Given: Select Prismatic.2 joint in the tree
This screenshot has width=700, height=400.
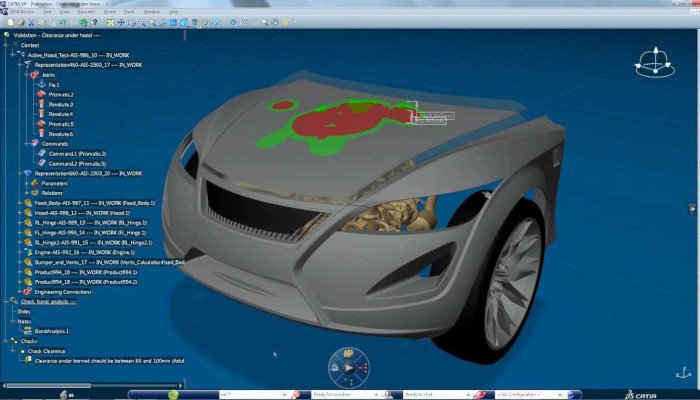Looking at the screenshot, I should tap(61, 95).
